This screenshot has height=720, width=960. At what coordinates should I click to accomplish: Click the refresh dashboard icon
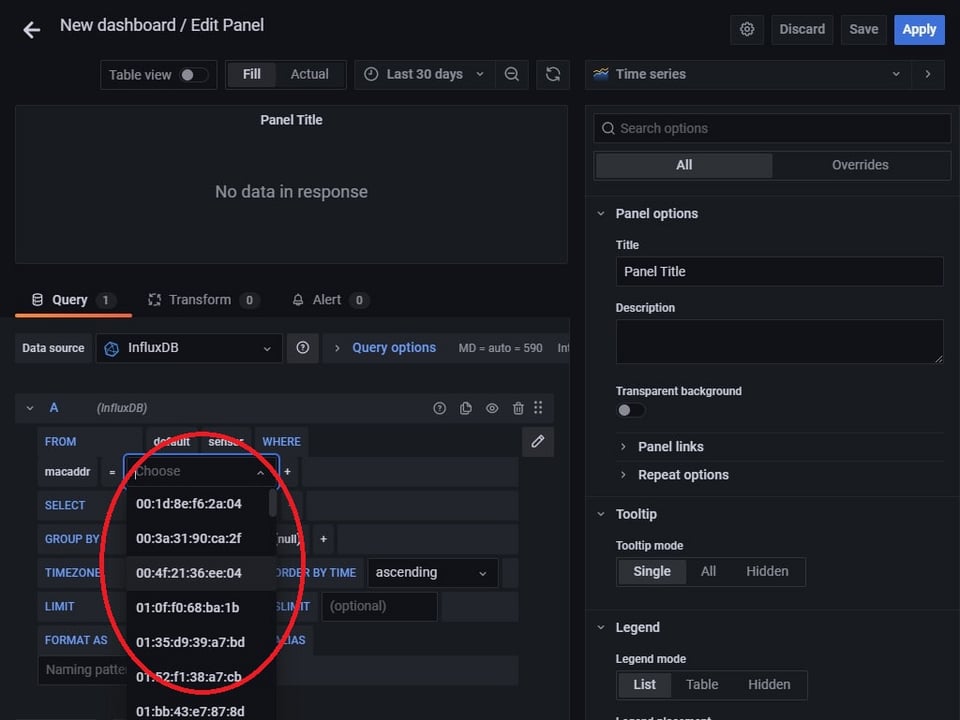pyautogui.click(x=552, y=74)
